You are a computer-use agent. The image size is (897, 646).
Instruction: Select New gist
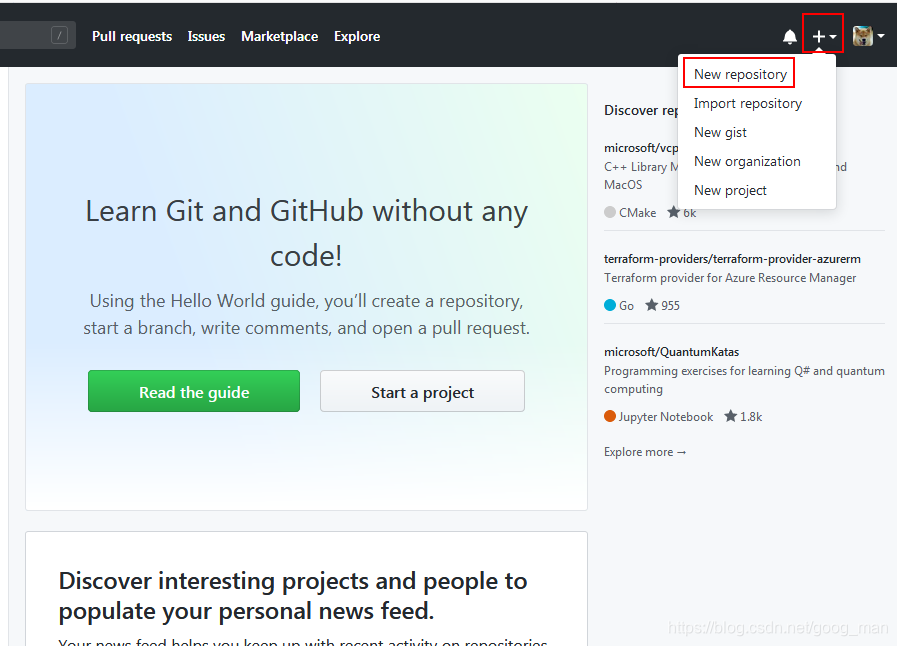pos(720,133)
